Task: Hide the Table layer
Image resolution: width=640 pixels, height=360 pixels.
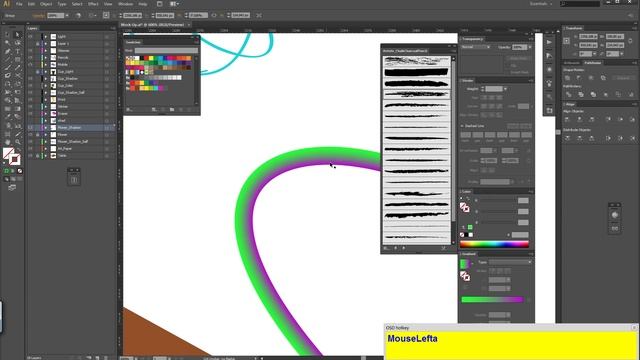Action: (31, 156)
